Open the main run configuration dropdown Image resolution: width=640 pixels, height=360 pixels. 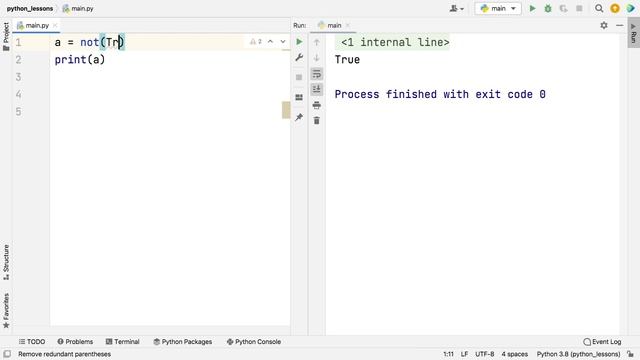point(498,8)
